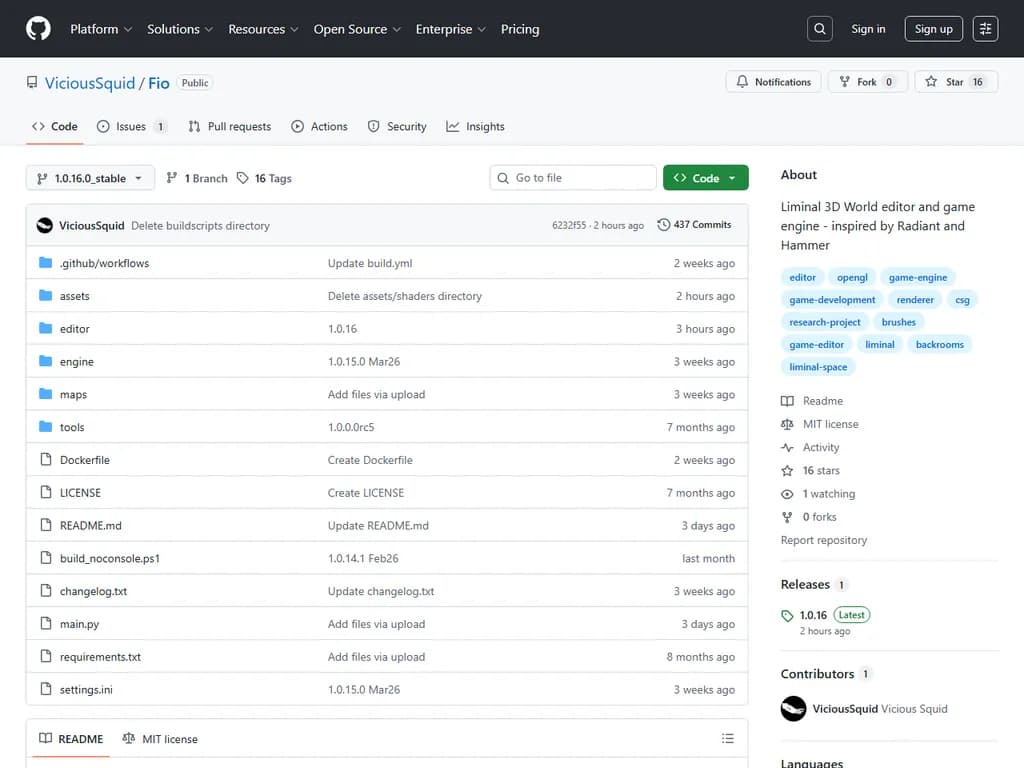The height and width of the screenshot is (768, 1024).
Task: Click the 437 Commits history icon
Action: [664, 225]
